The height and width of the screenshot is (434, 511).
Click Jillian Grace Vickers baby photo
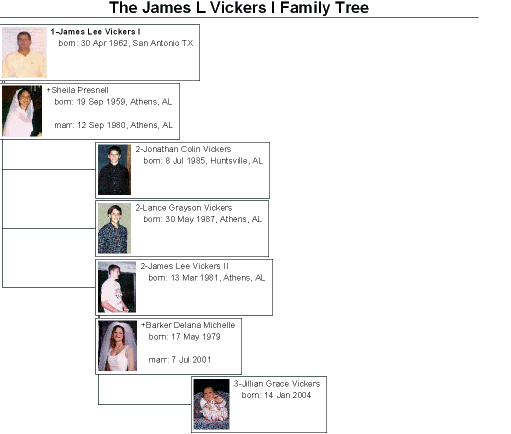point(212,404)
